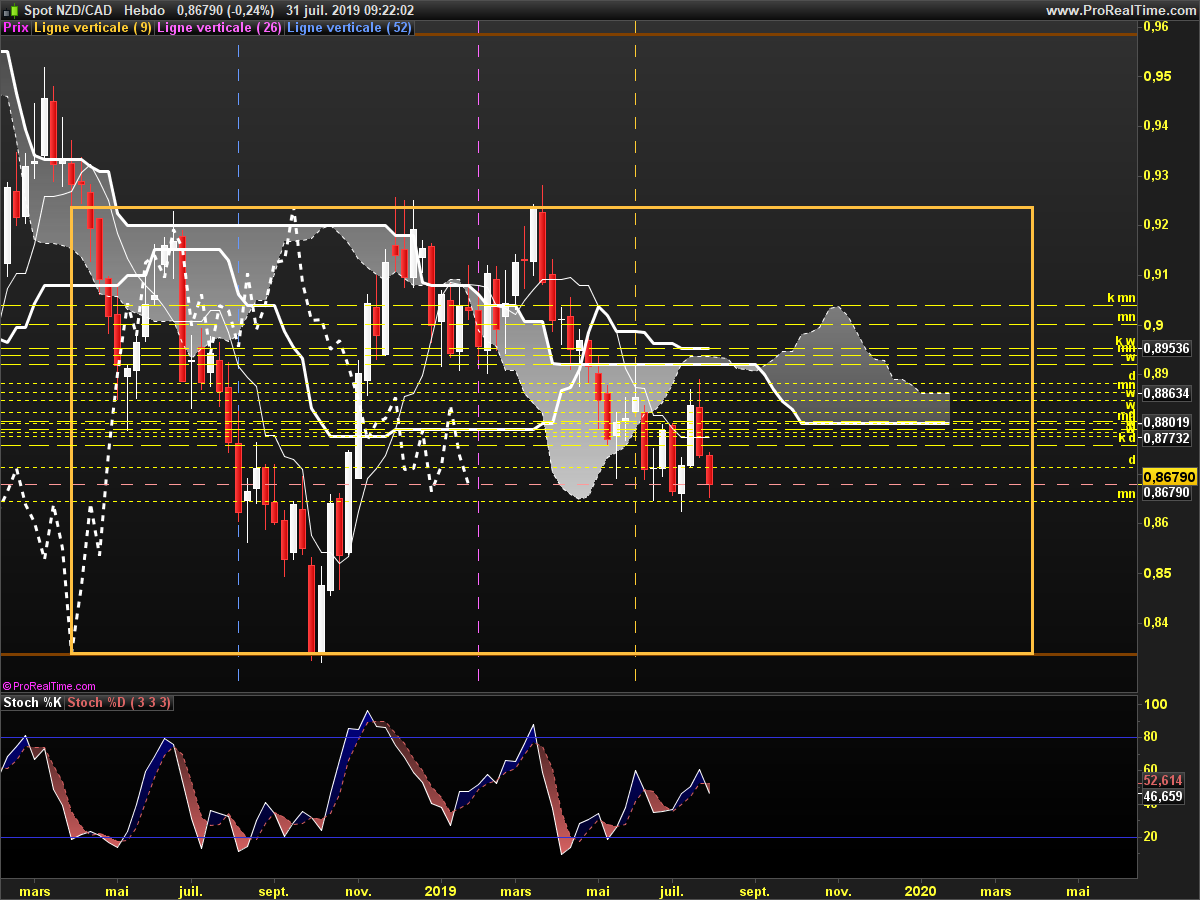Click the dark 0,86790 level tag
Viewport: 1200px width, 900px height.
1166,493
